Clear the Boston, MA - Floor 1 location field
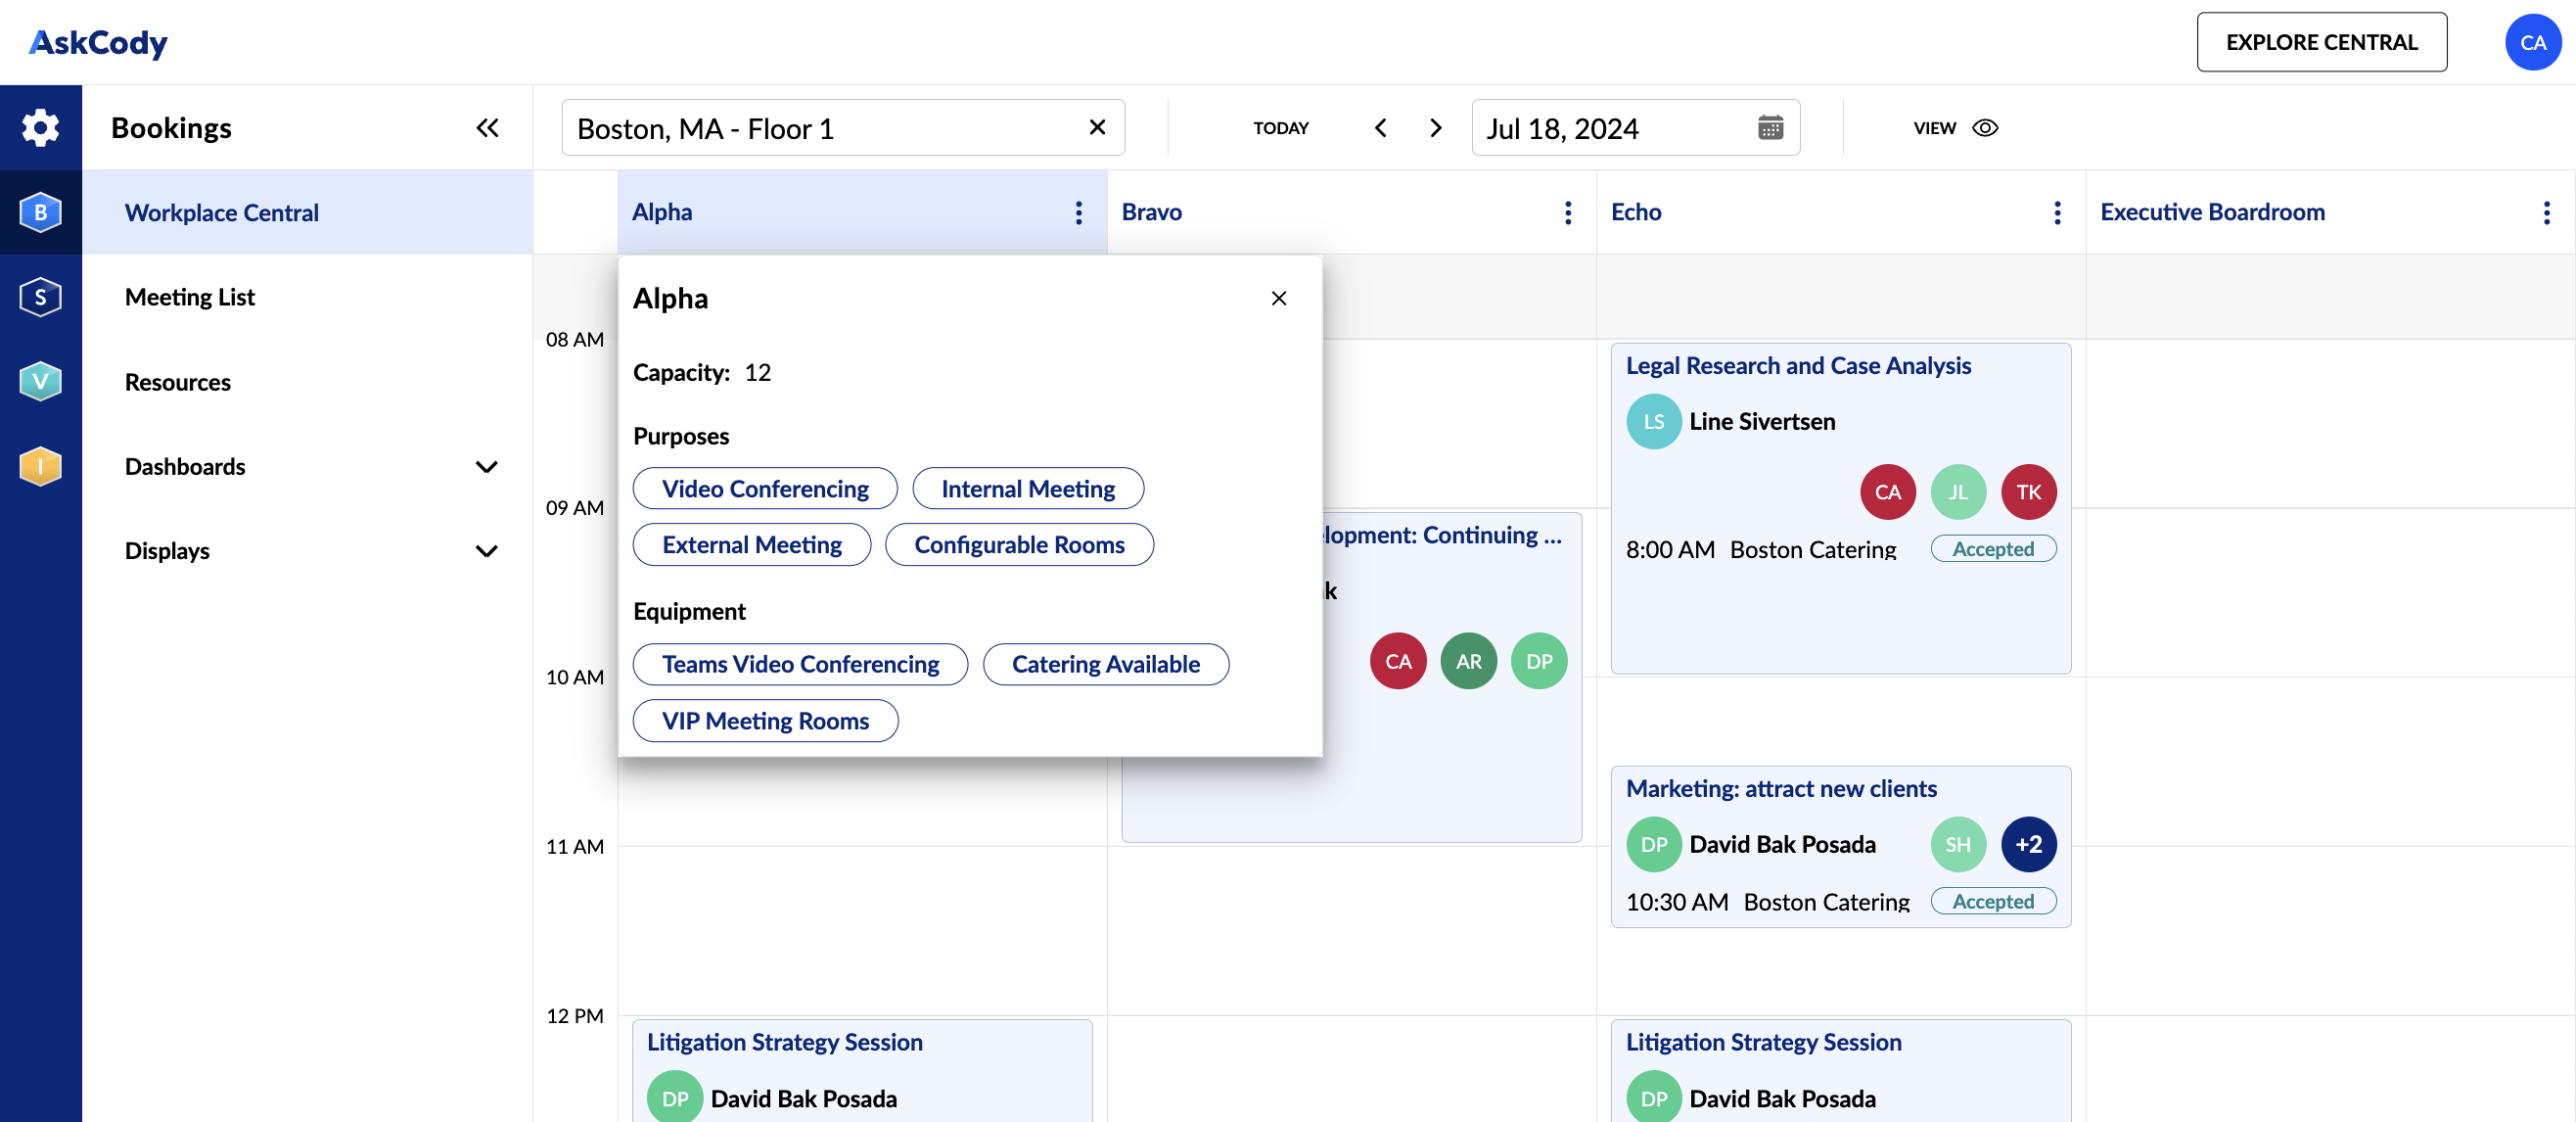The image size is (2576, 1122). (1097, 127)
